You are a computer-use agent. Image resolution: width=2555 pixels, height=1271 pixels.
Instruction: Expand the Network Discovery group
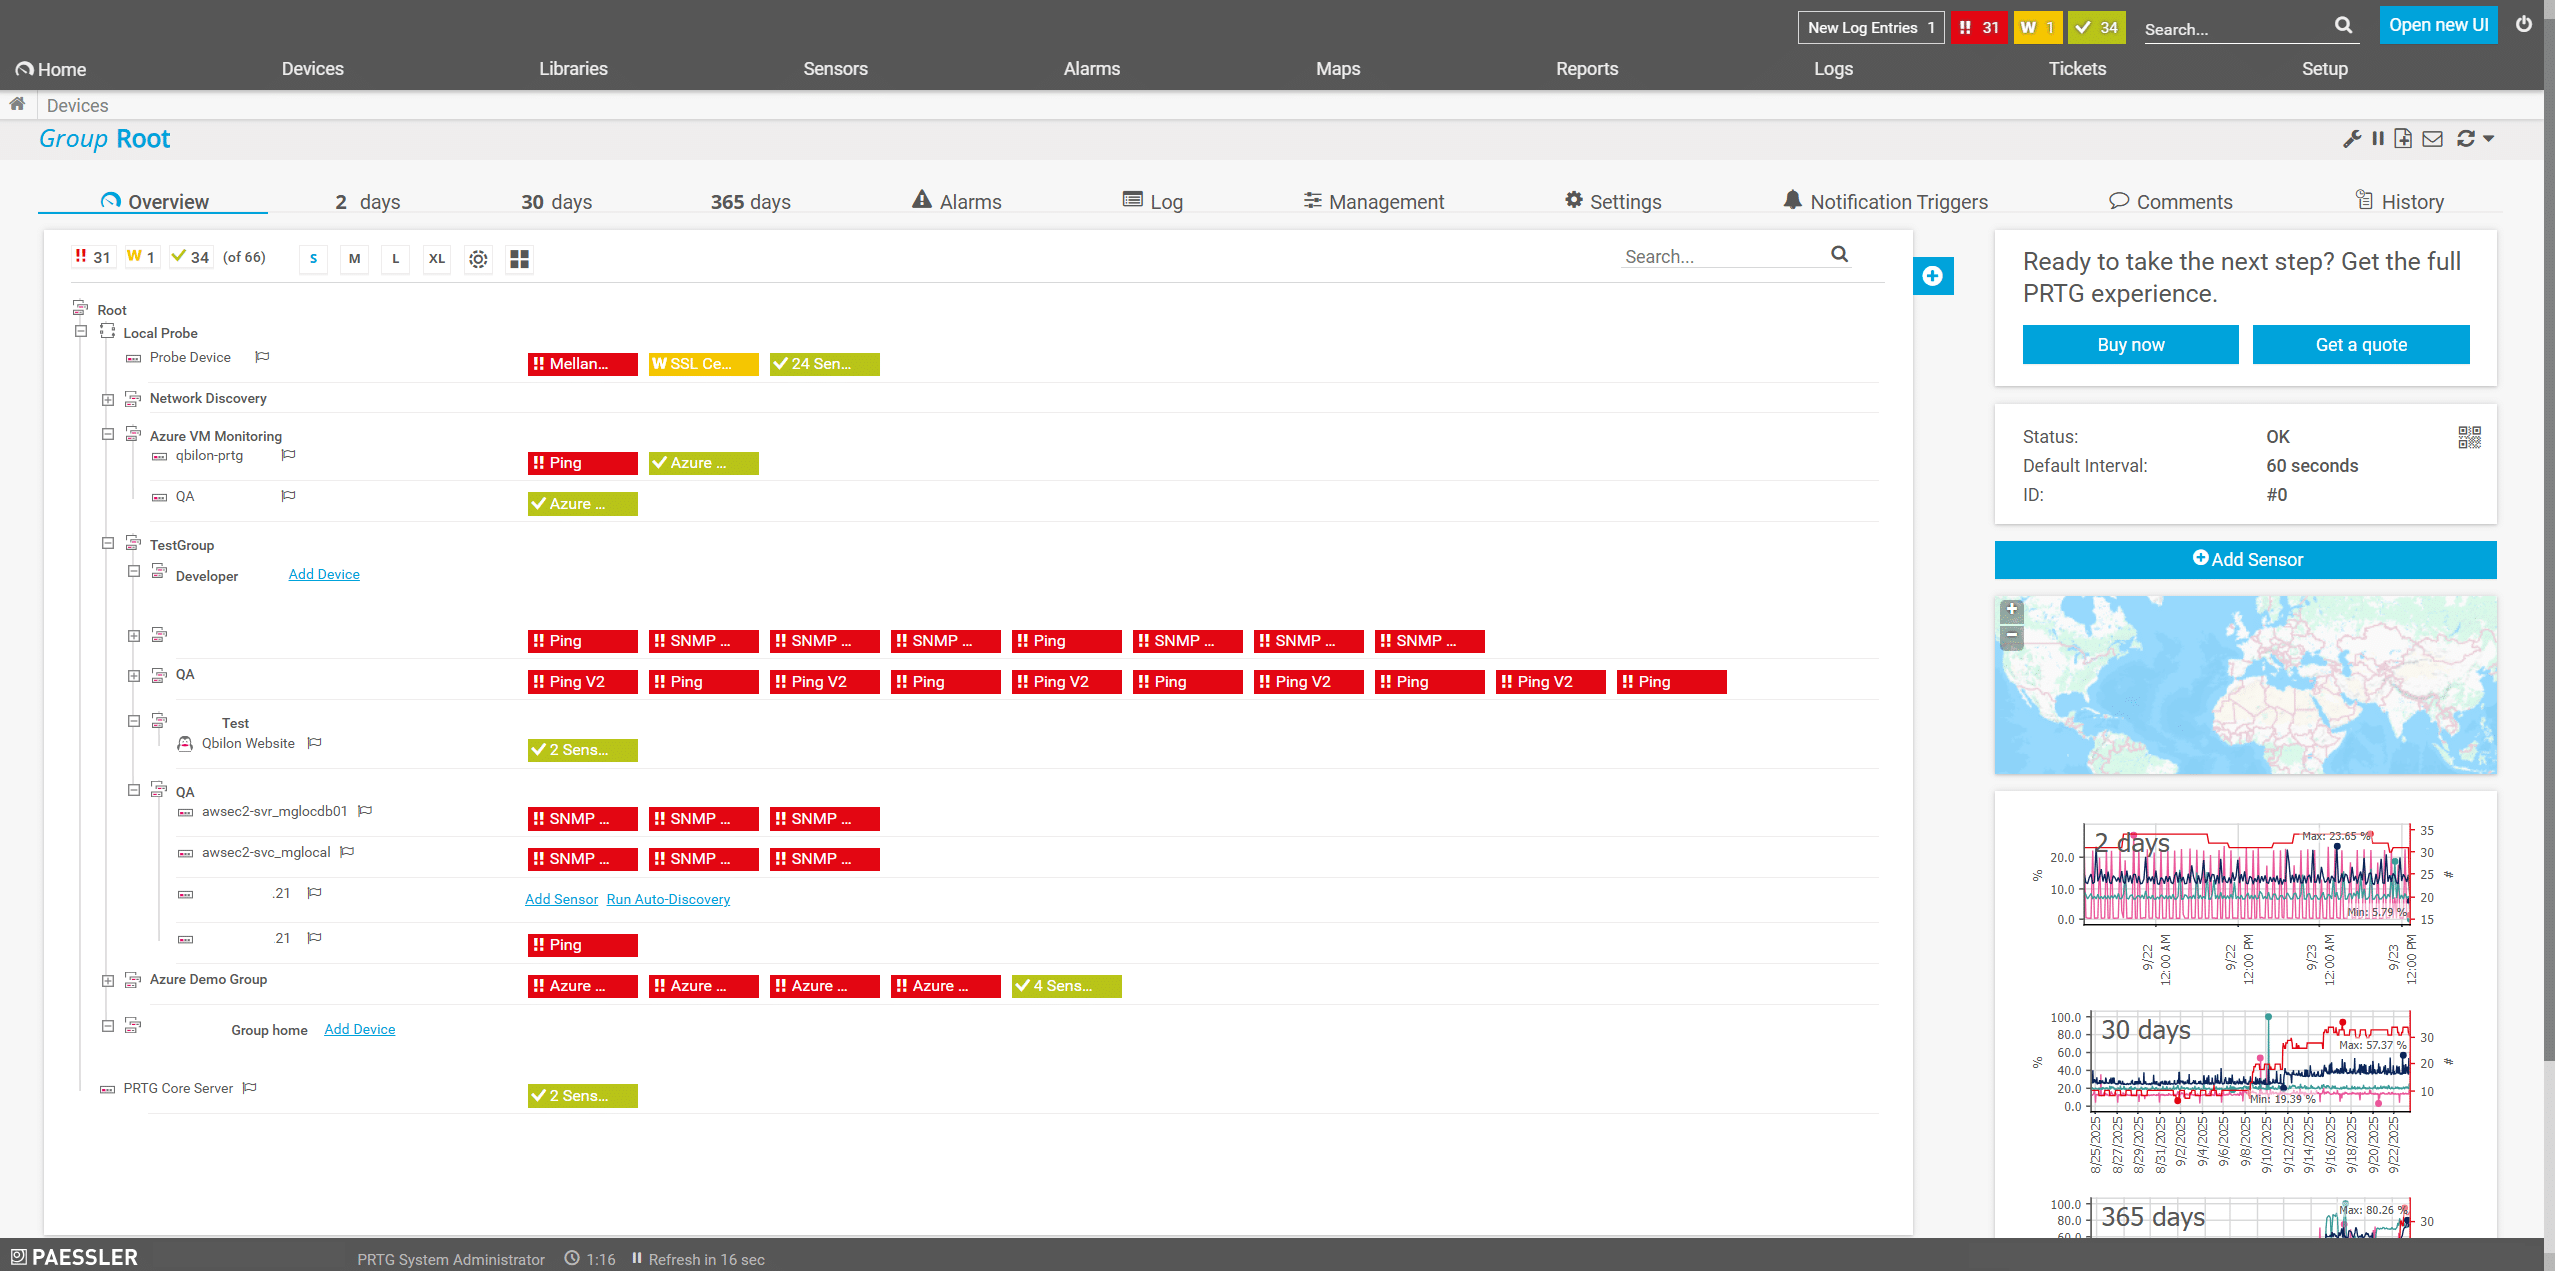108,399
